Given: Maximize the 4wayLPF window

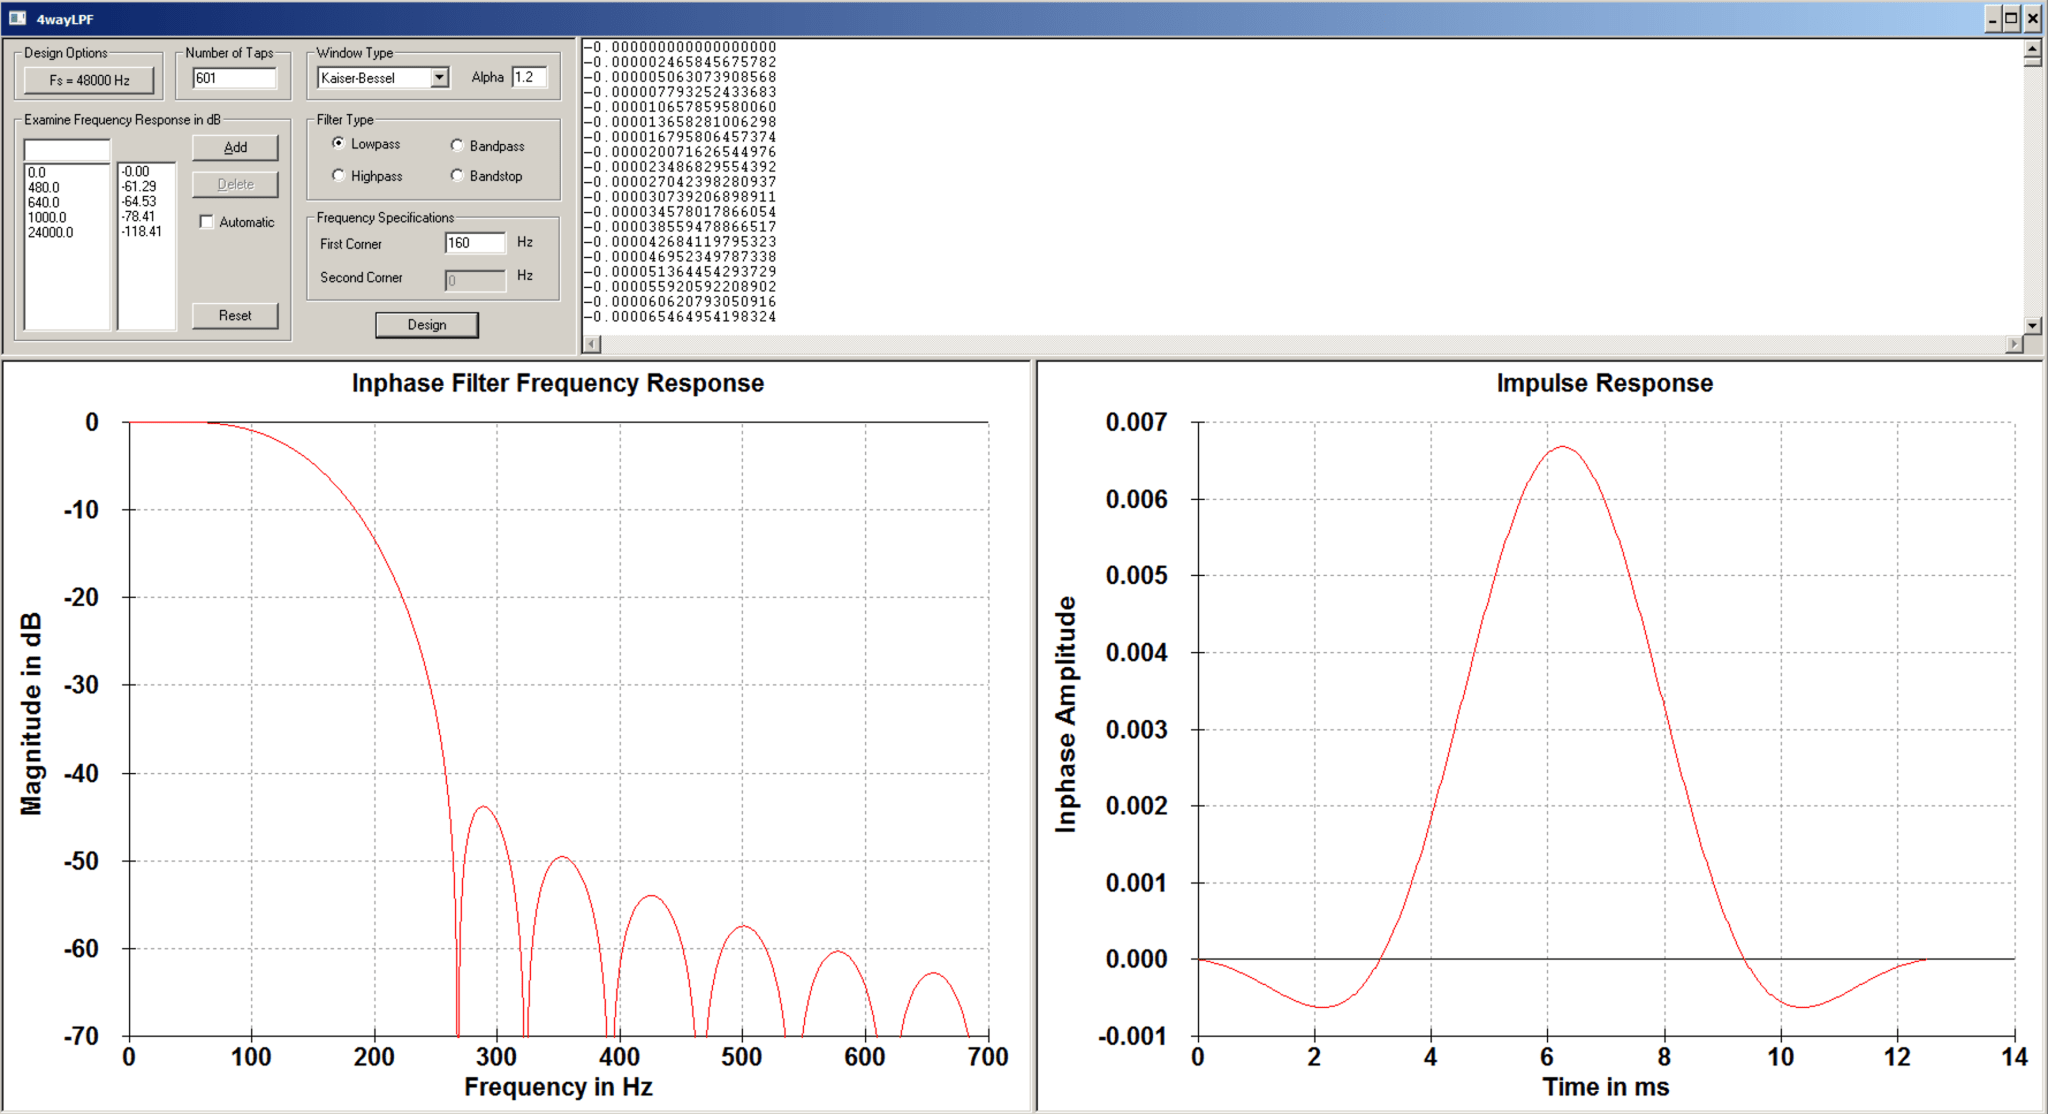Looking at the screenshot, I should 2012,18.
